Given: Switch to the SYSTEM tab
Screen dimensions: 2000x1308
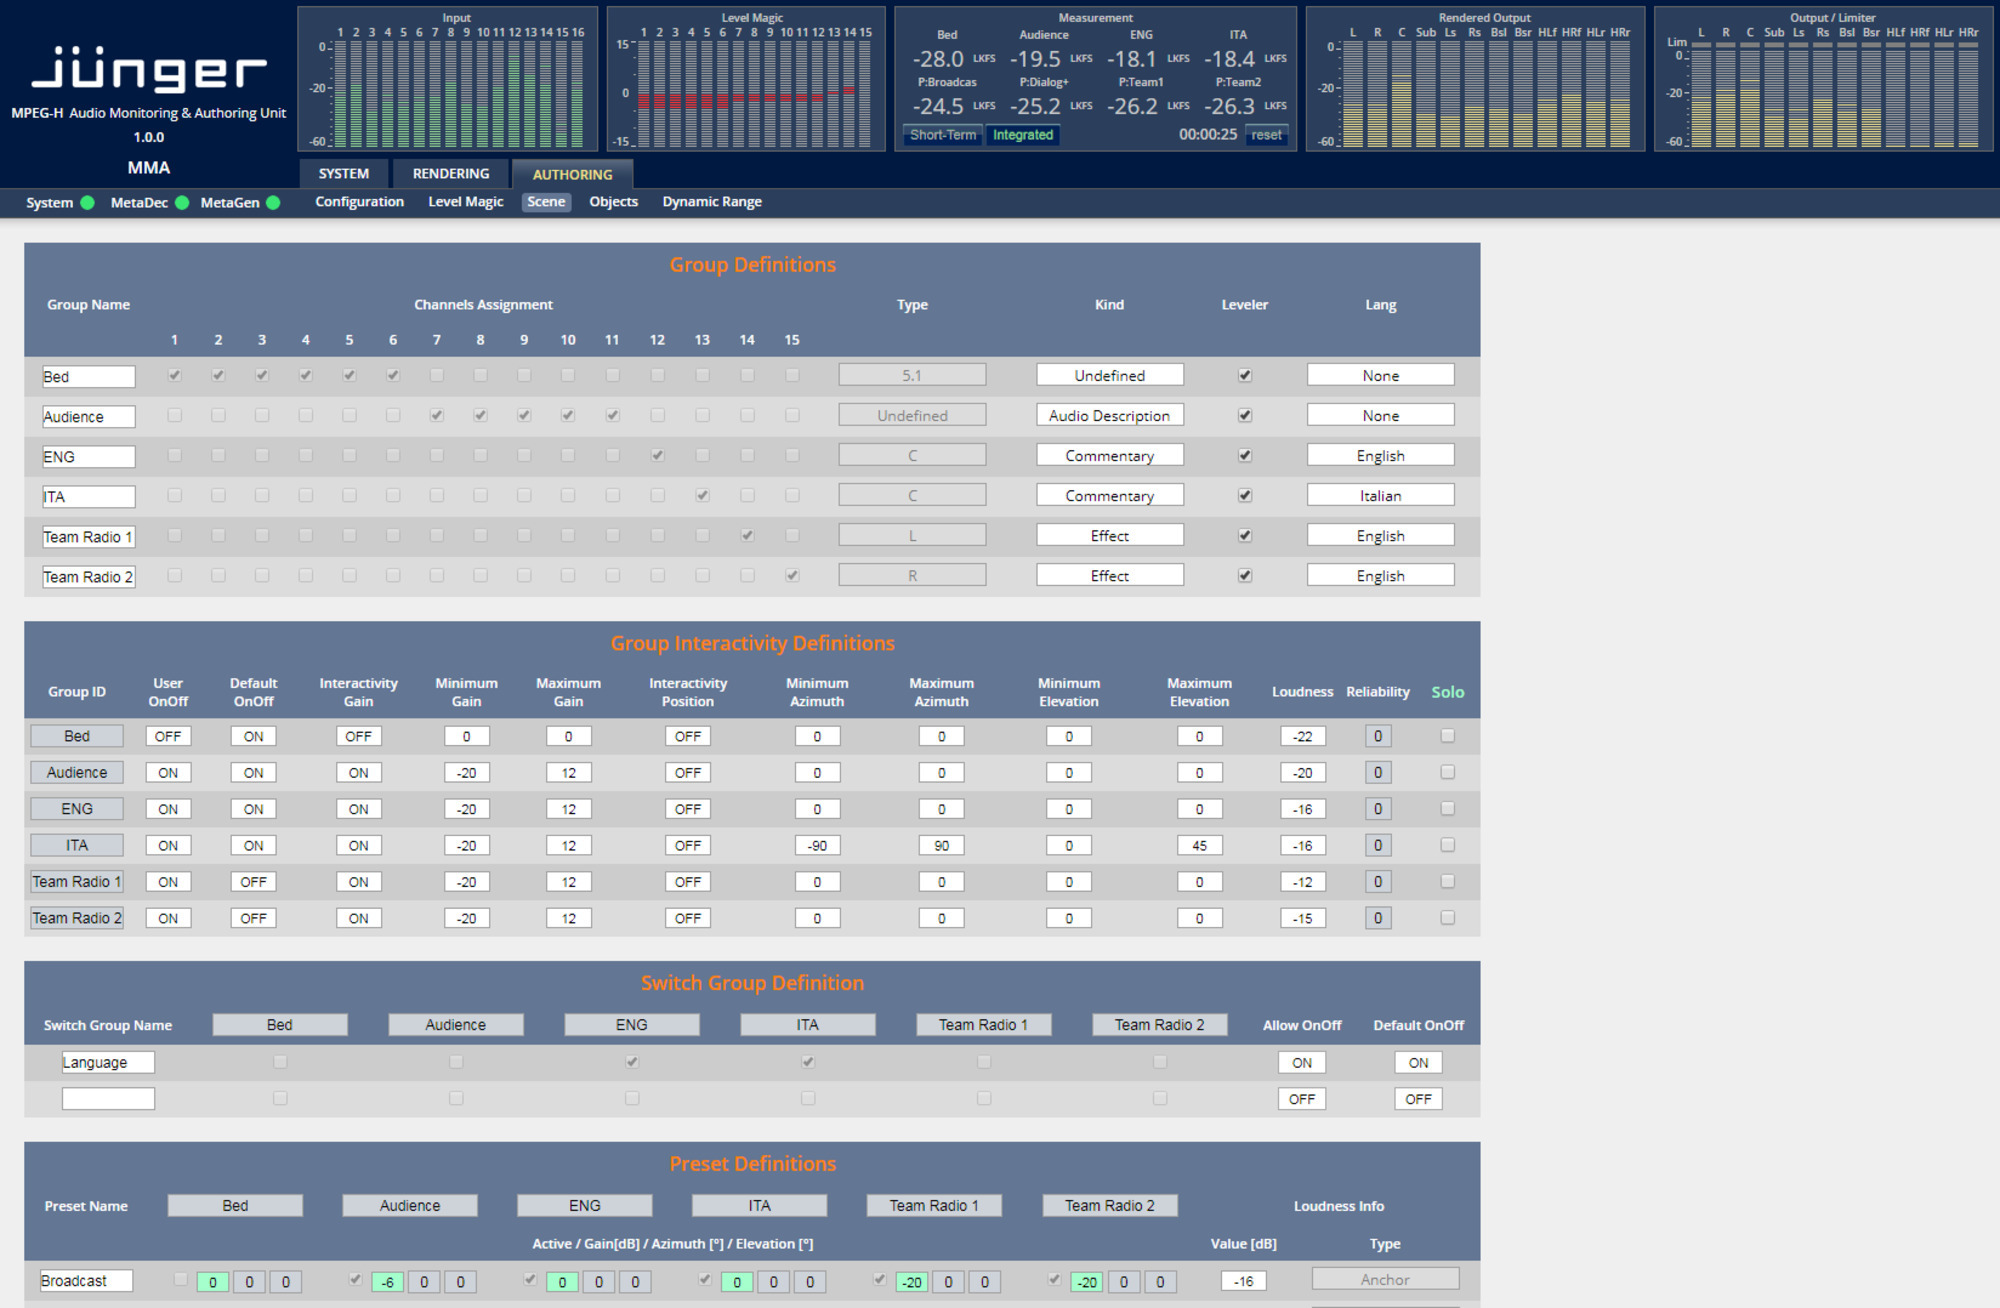Looking at the screenshot, I should pos(342,173).
